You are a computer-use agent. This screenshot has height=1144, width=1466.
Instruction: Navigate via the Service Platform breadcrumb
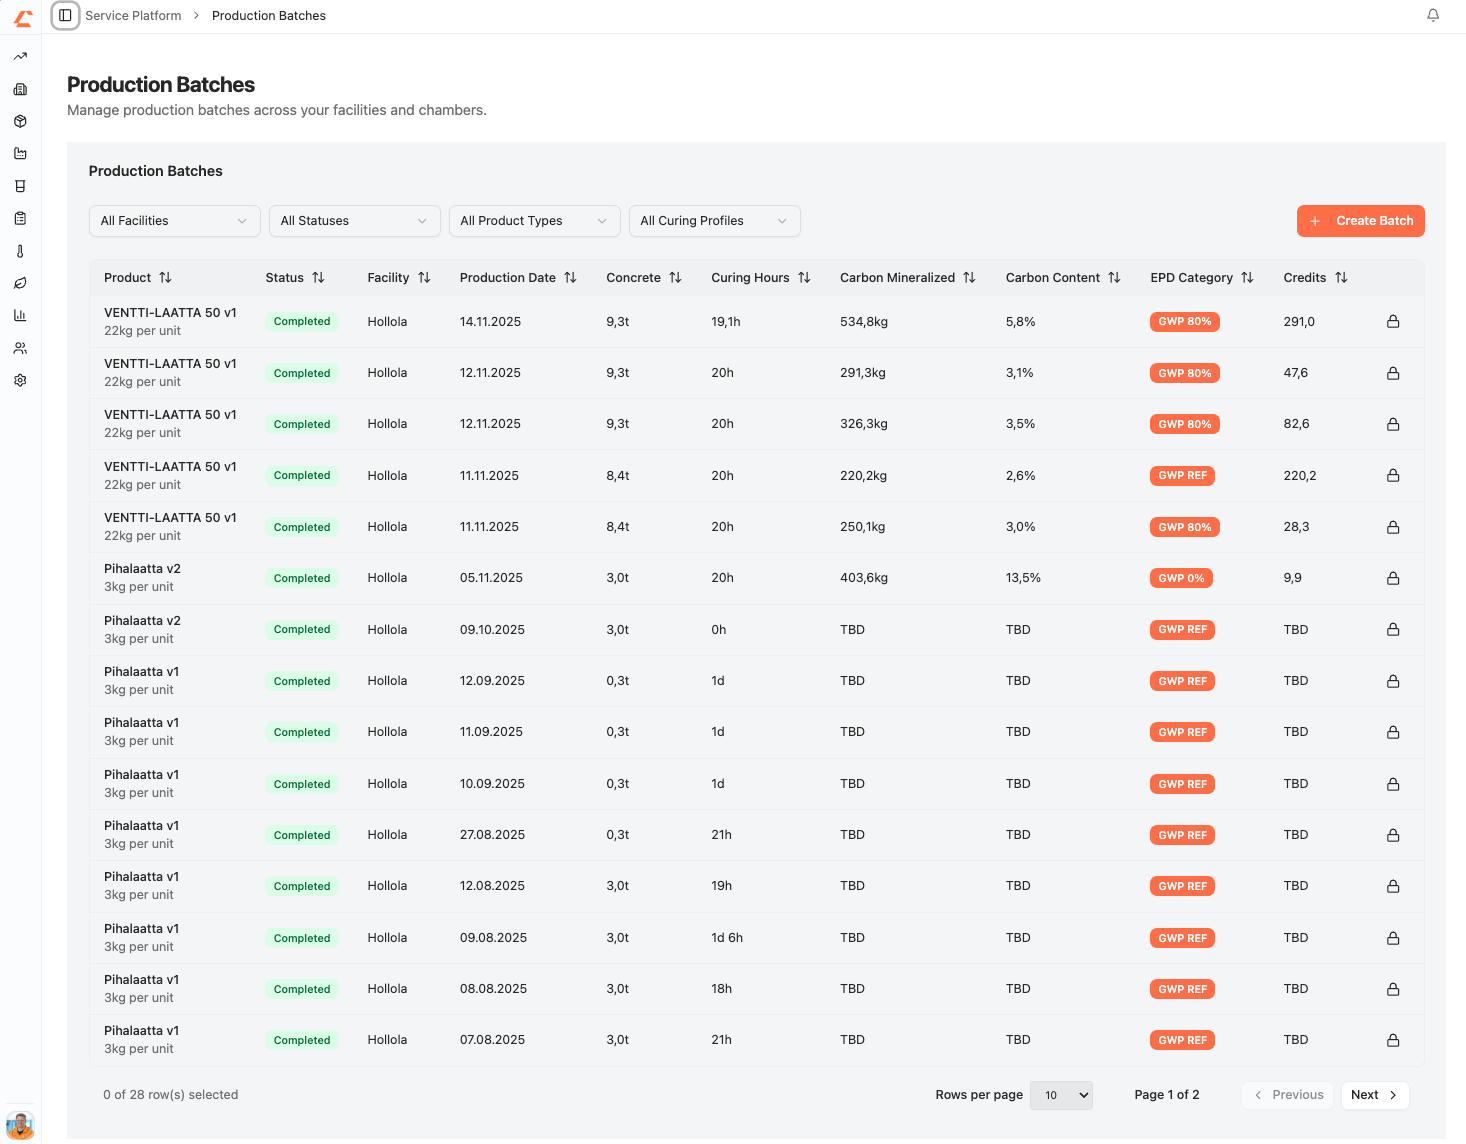(x=133, y=15)
